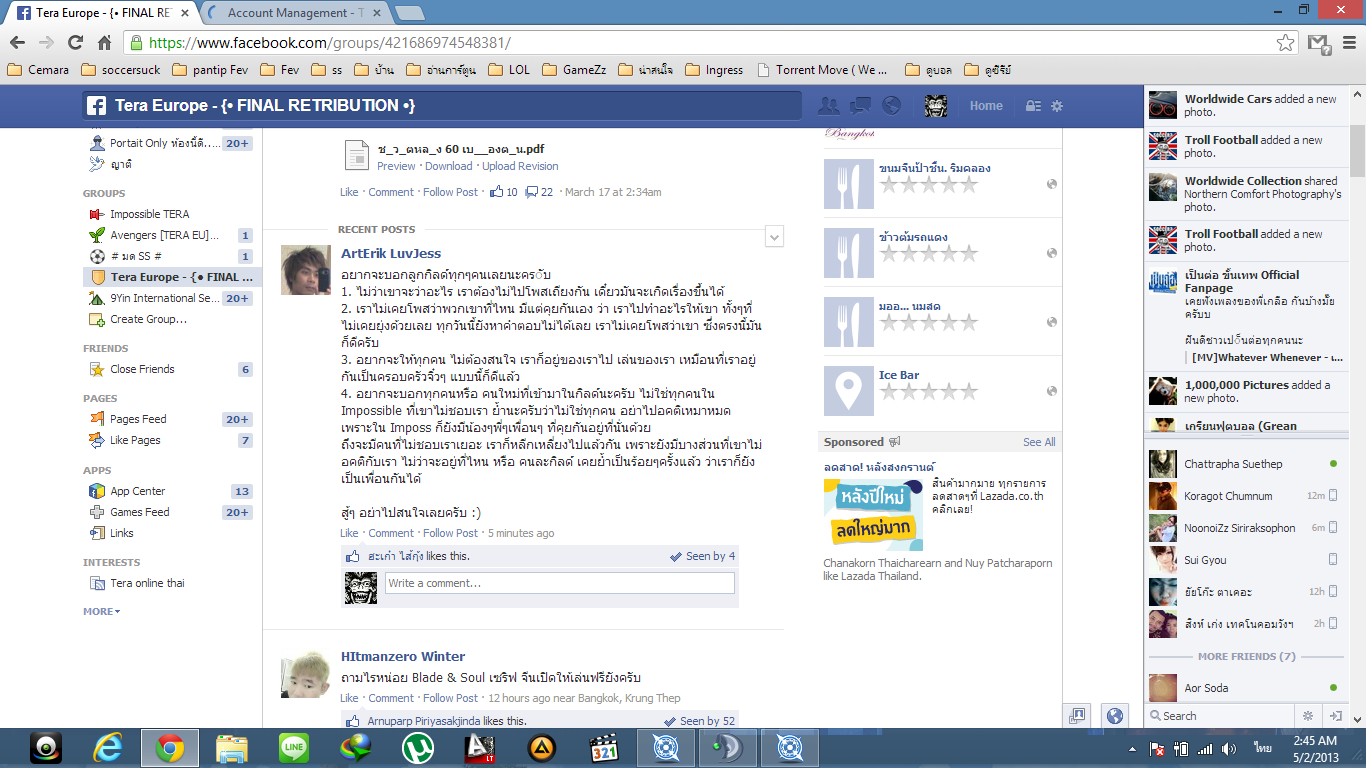
Task: Click Download link for the PDF file
Action: [x=448, y=166]
